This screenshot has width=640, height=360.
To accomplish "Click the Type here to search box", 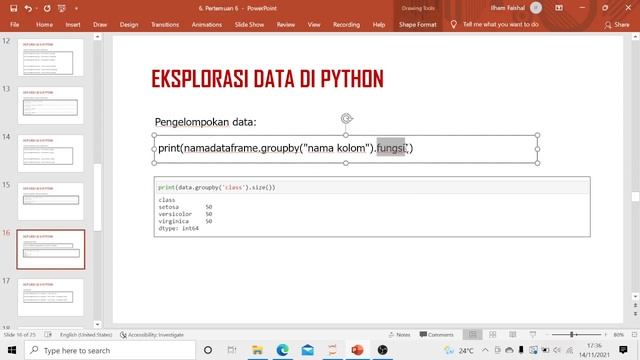I will coord(109,350).
